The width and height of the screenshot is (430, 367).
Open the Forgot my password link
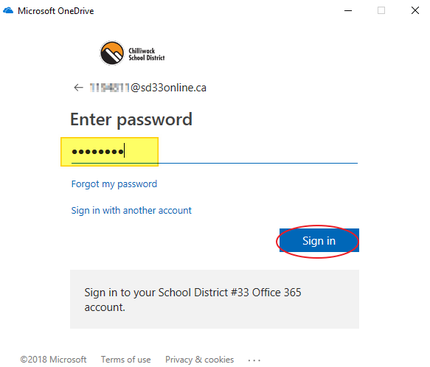114,184
